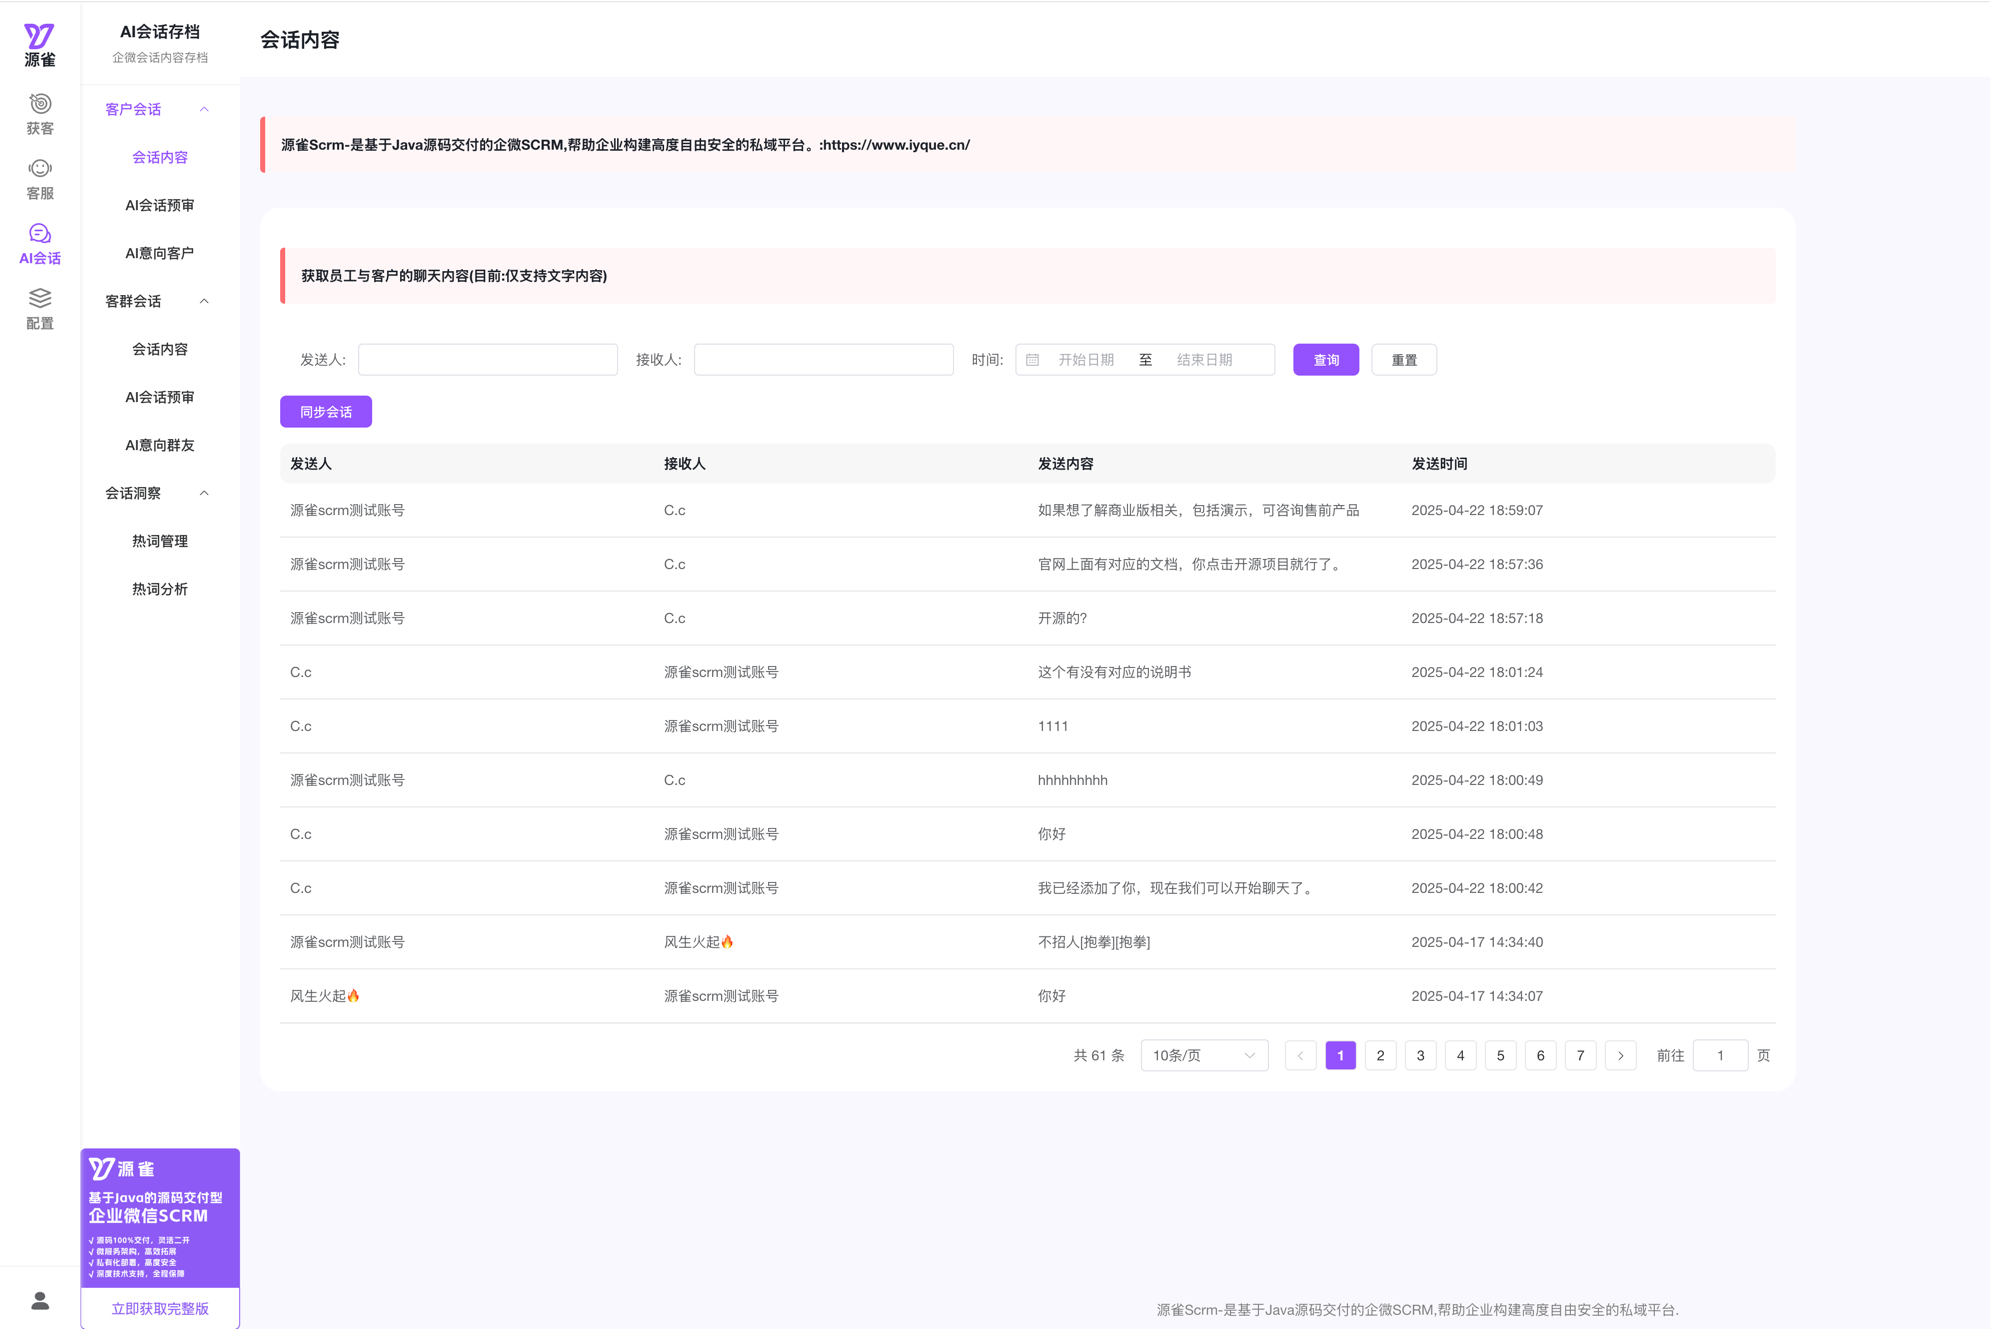1990x1329 pixels.
Task: Select message 1111 cell
Action: pos(1053,726)
